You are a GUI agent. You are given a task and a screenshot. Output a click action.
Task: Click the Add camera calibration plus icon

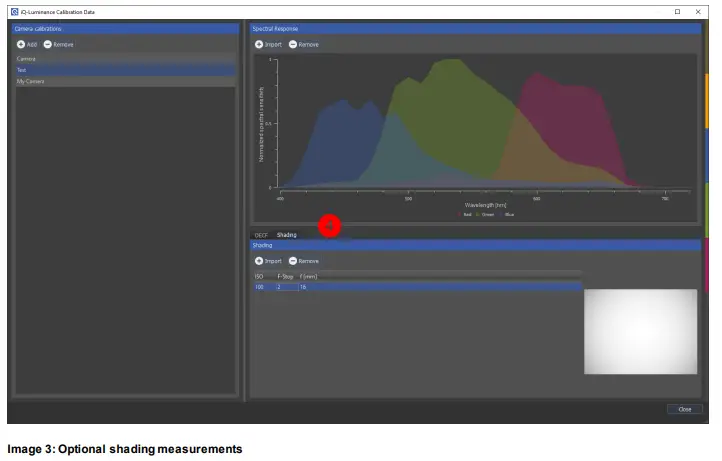[x=21, y=44]
